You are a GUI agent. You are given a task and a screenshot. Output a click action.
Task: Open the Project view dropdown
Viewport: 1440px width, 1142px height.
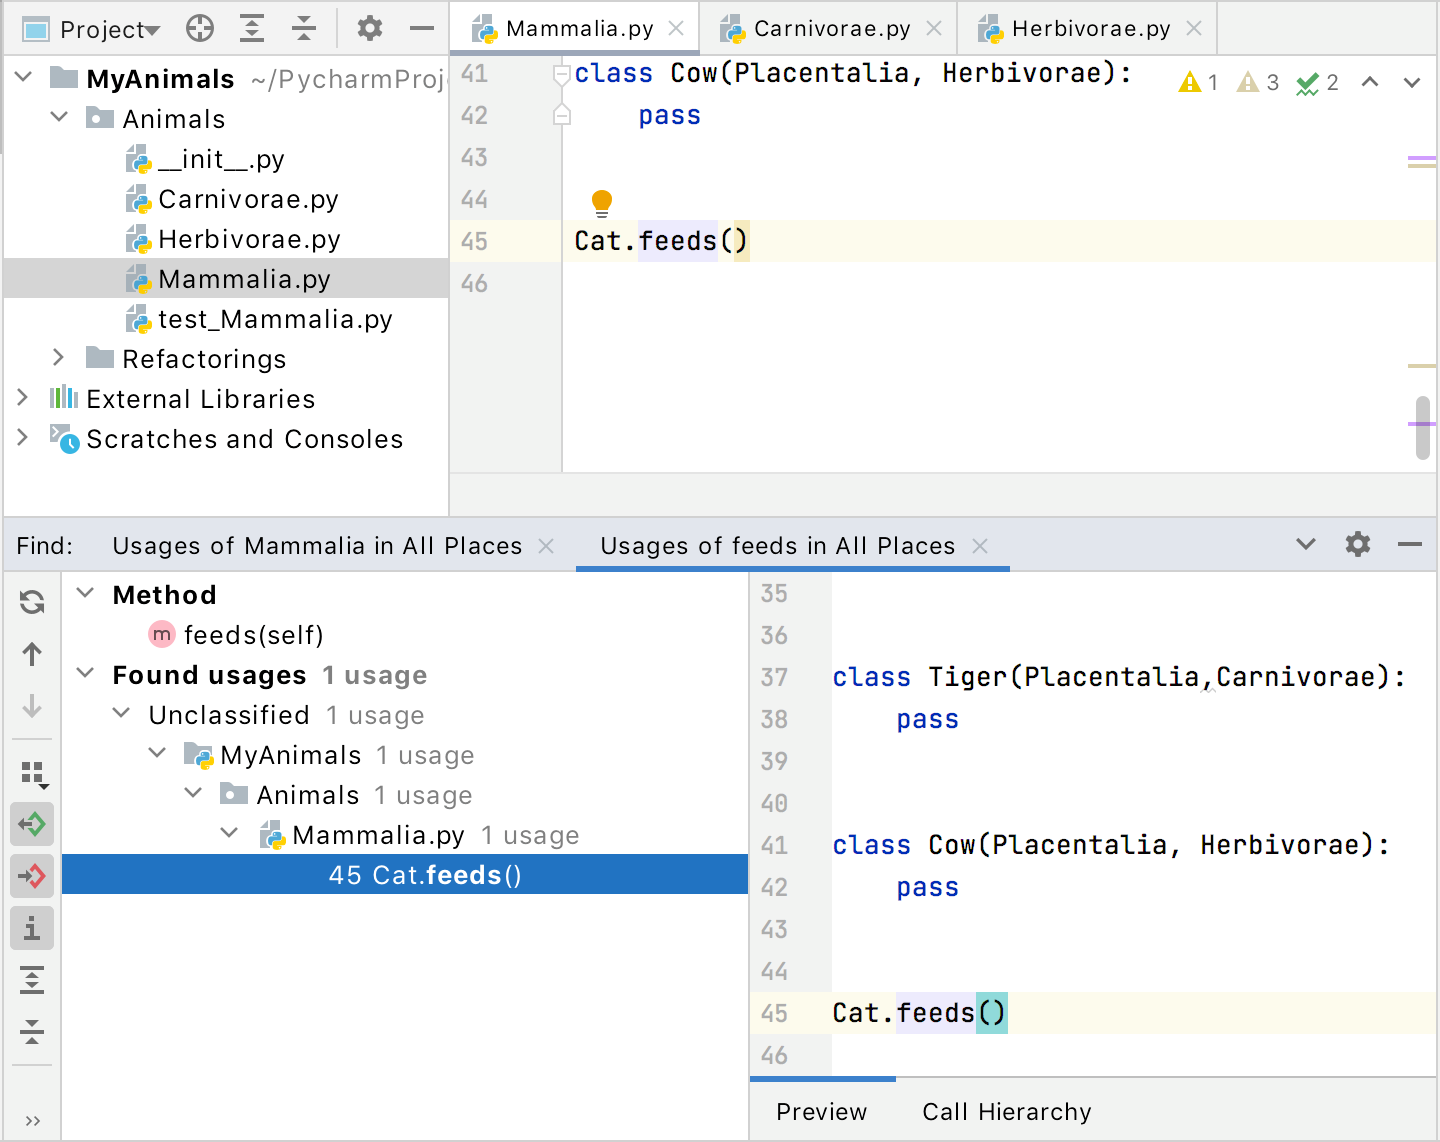pos(108,30)
